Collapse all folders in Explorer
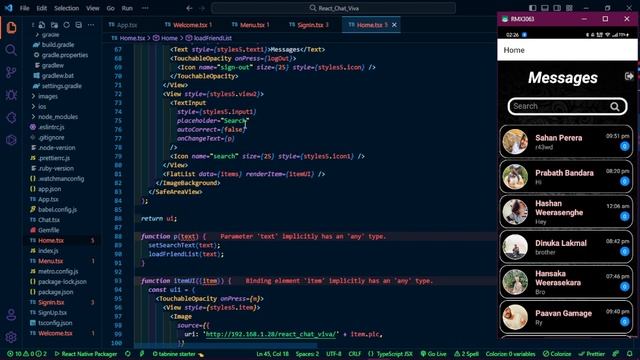640x360 pixels. pos(79,25)
